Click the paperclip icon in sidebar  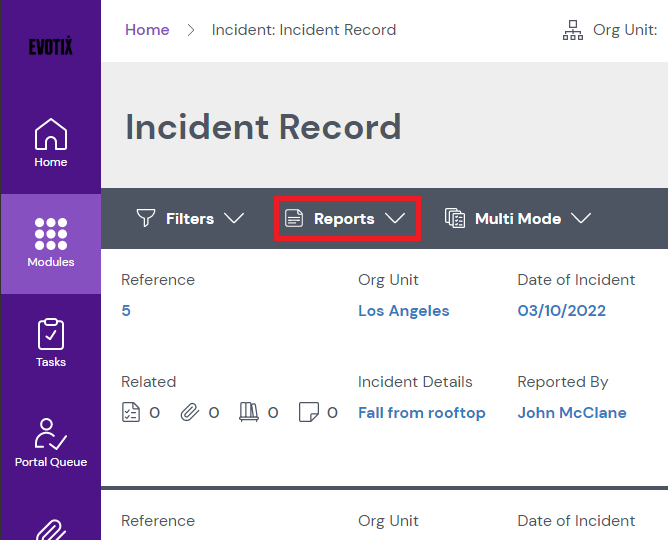click(51, 527)
